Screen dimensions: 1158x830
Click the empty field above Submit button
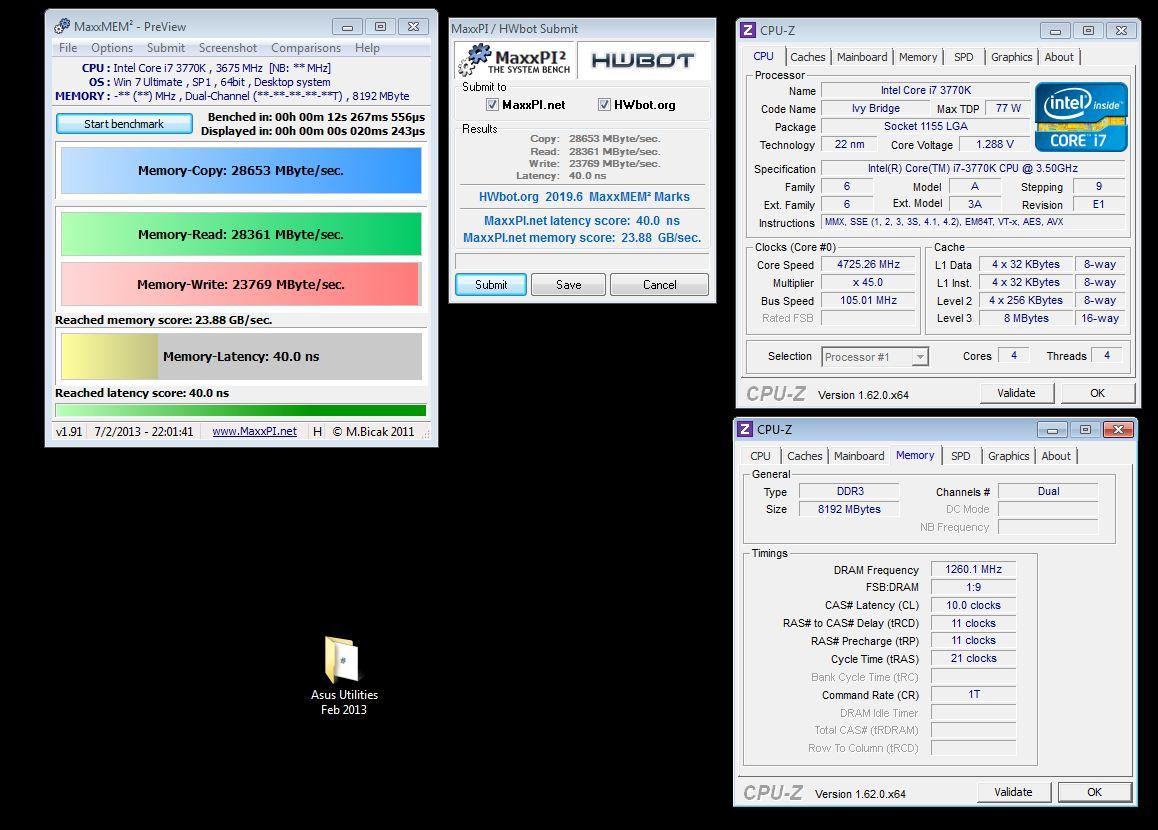pos(582,261)
